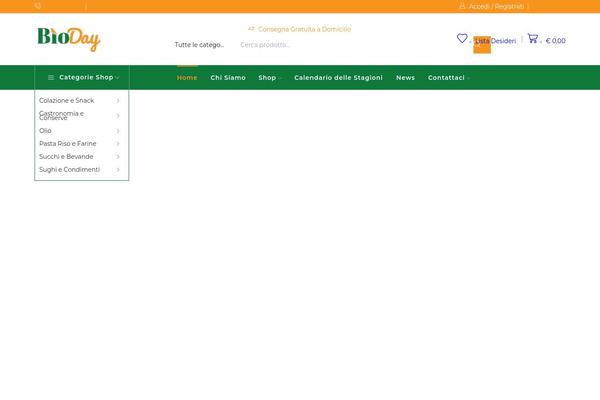Focus the Cerca prodotto search field
Screen dimensions: 600x400
point(265,45)
